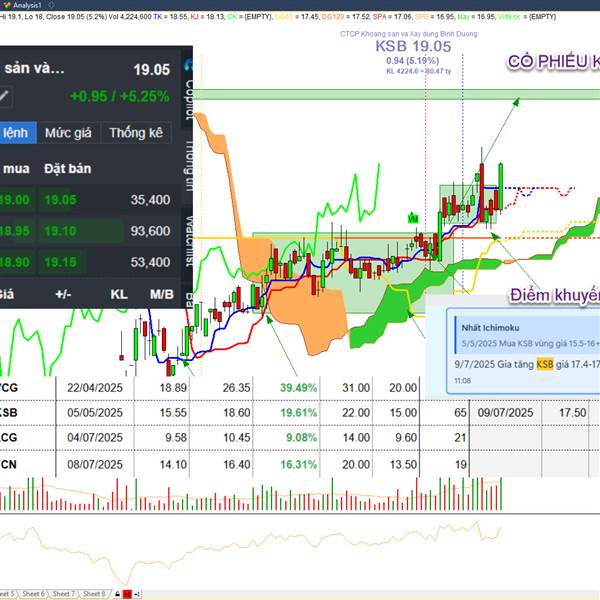Click ask volume 53,400

pyautogui.click(x=150, y=262)
